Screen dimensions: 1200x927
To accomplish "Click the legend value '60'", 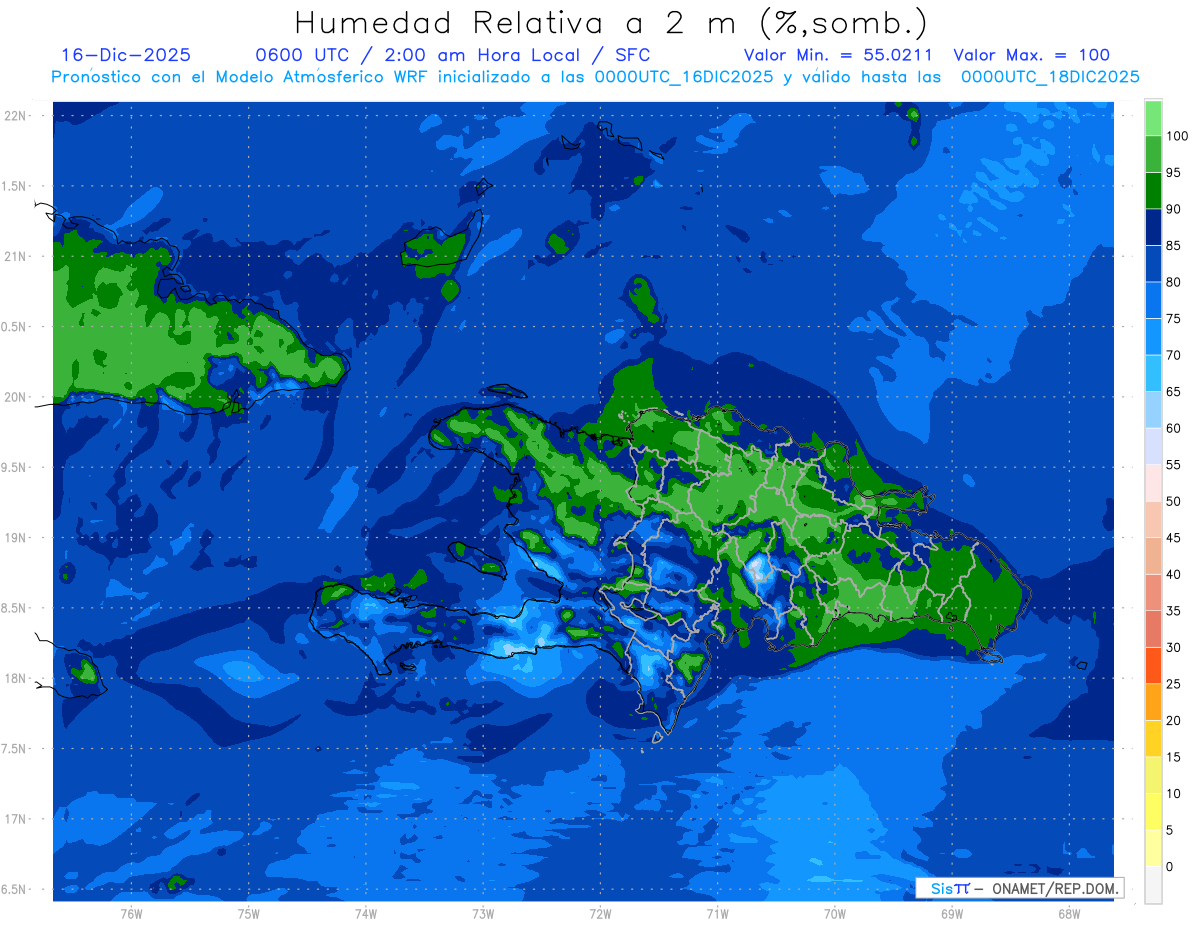I will click(1173, 428).
